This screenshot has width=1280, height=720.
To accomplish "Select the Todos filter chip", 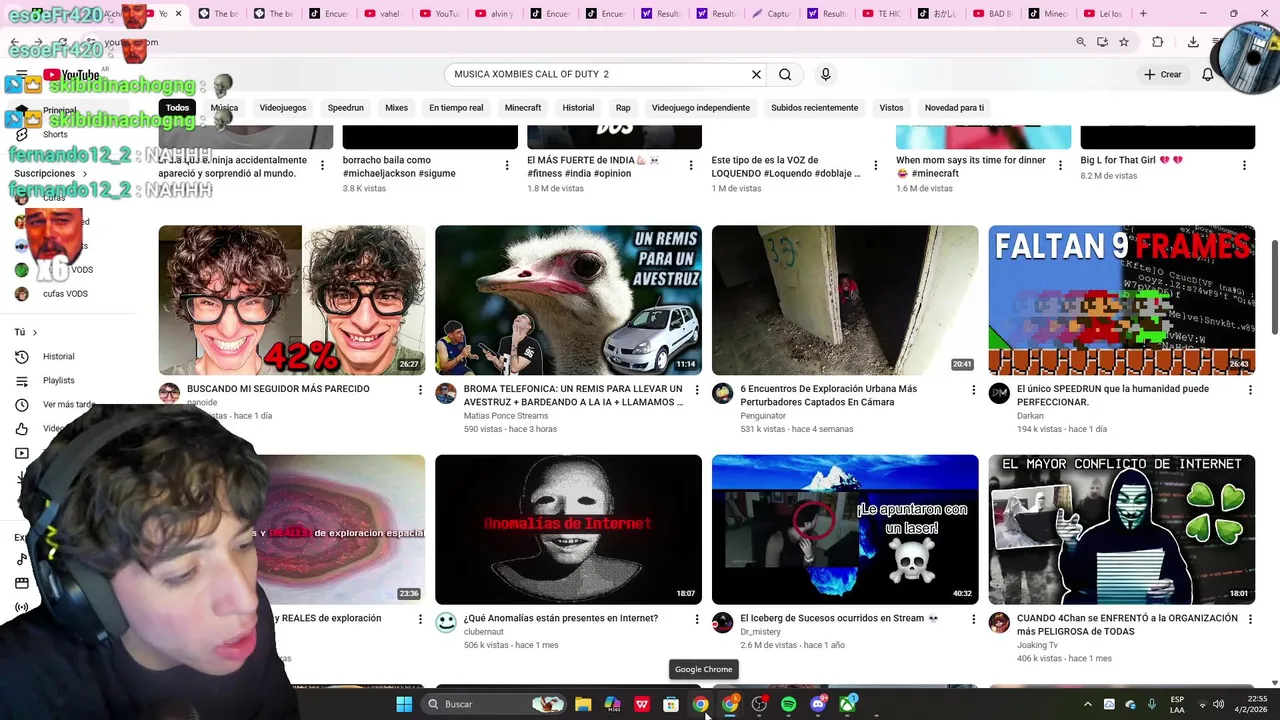I will [177, 108].
